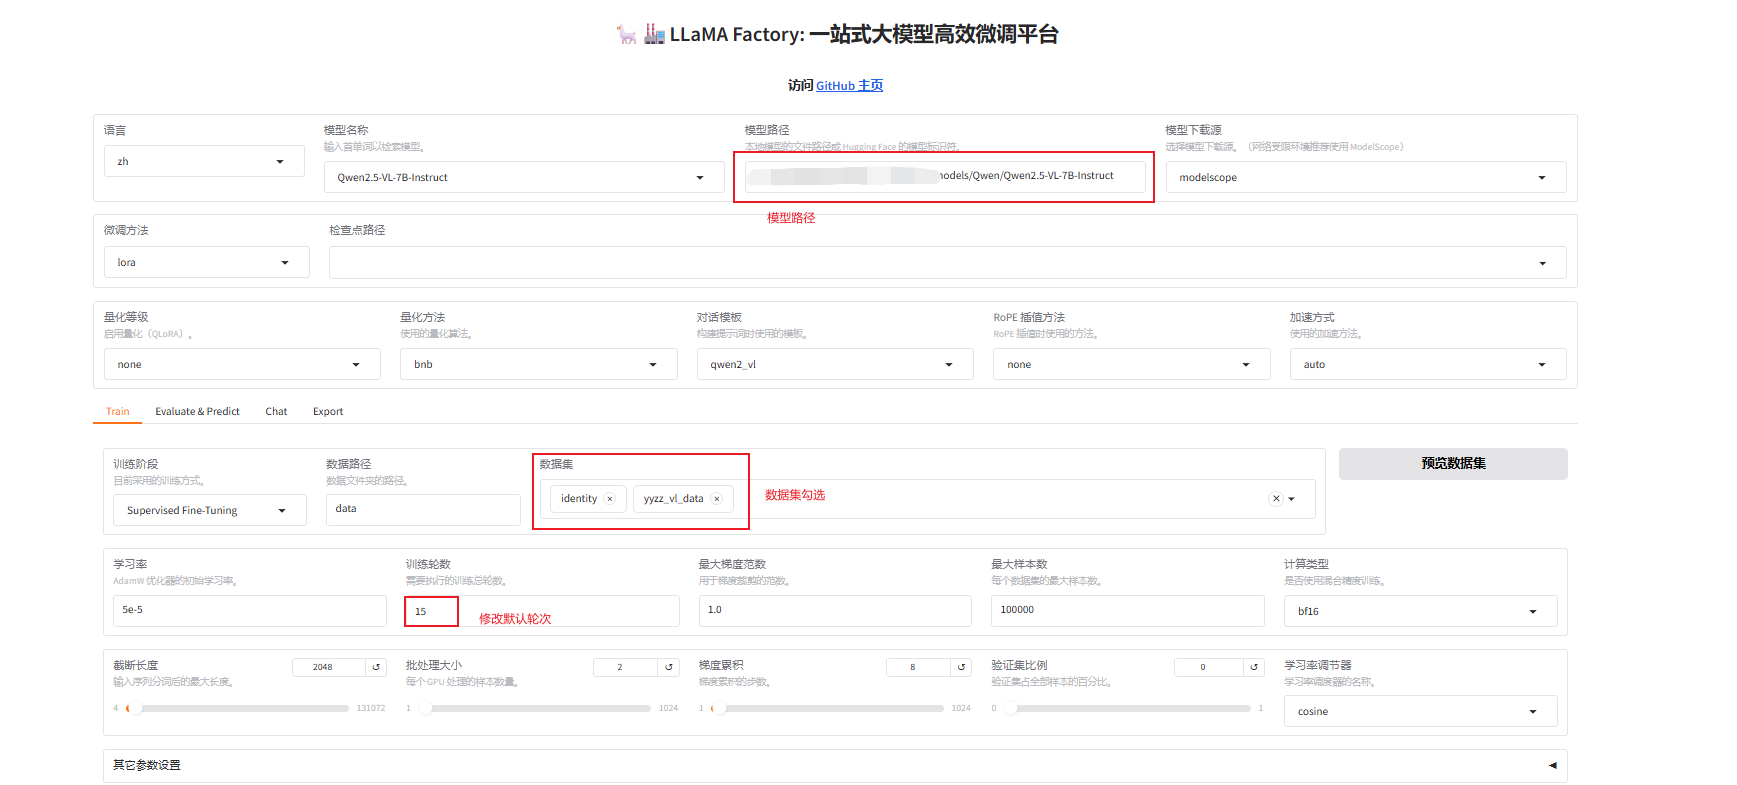The height and width of the screenshot is (785, 1737).
Task: Open the 模型下载源 modelscope dropdown
Action: pyautogui.click(x=1366, y=177)
